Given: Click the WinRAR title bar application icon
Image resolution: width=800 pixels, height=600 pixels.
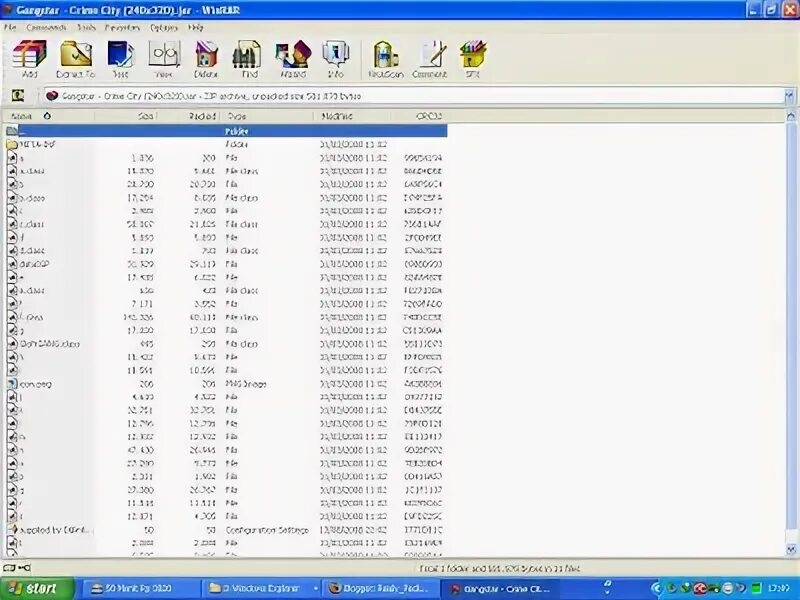Looking at the screenshot, I should [x=7, y=10].
